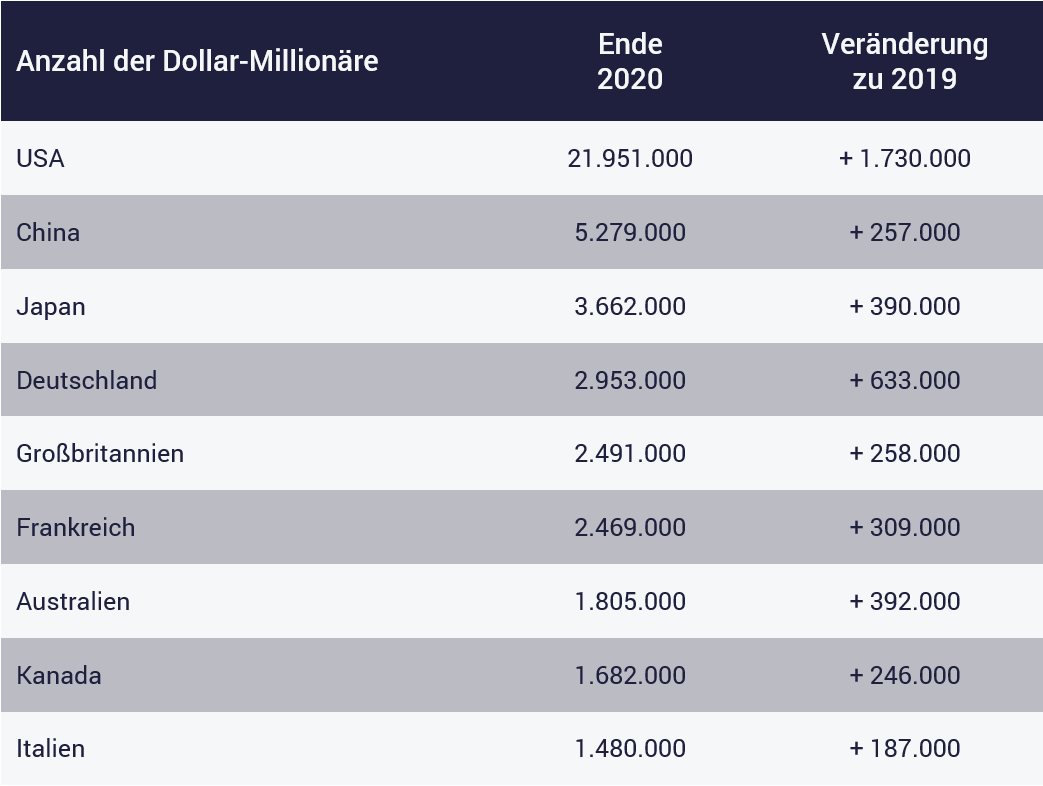The width and height of the screenshot is (1043, 786).
Task: Click the Japan row label
Action: click(51, 306)
